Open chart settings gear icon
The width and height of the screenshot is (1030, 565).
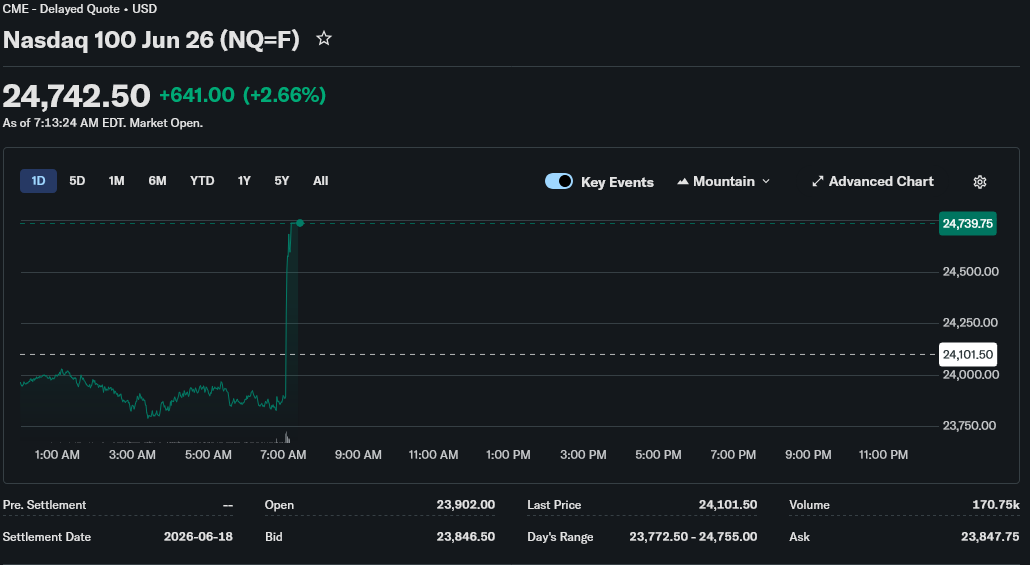pos(979,182)
